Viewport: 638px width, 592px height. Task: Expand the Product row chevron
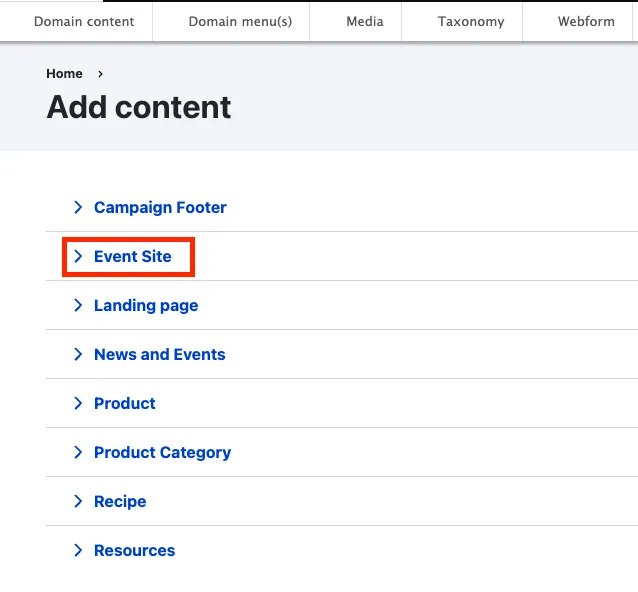[78, 403]
